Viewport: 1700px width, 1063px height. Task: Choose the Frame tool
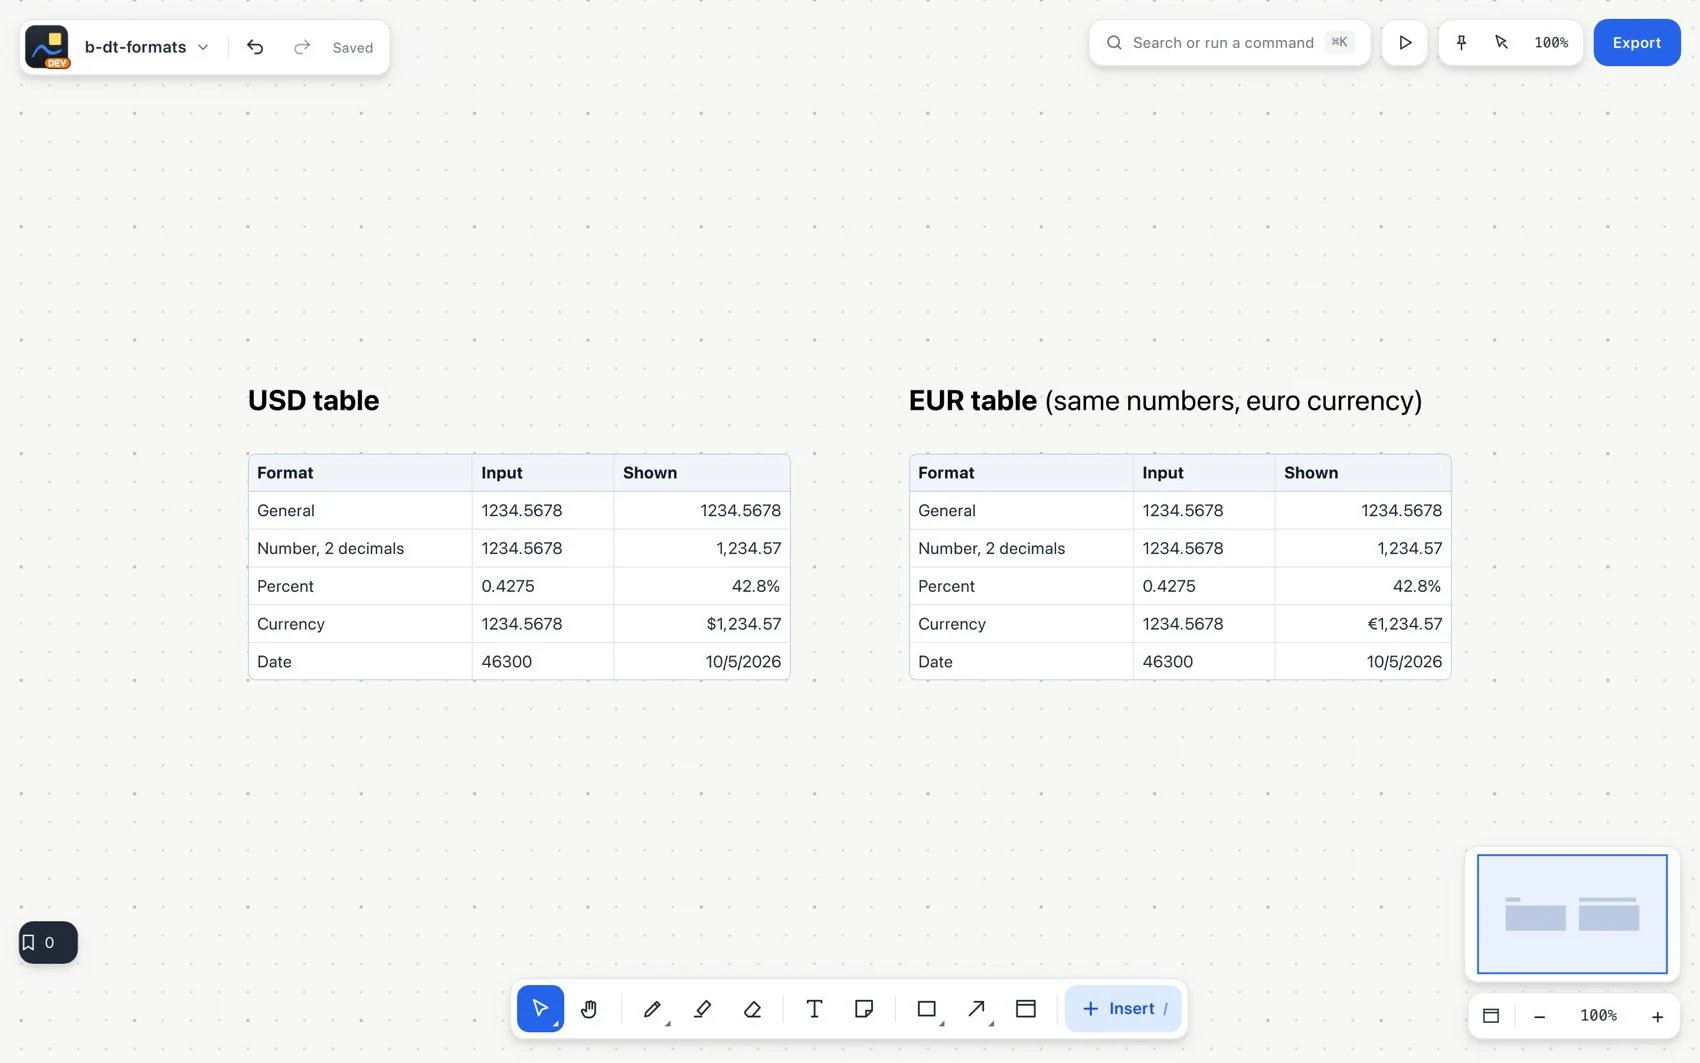pyautogui.click(x=1026, y=1009)
